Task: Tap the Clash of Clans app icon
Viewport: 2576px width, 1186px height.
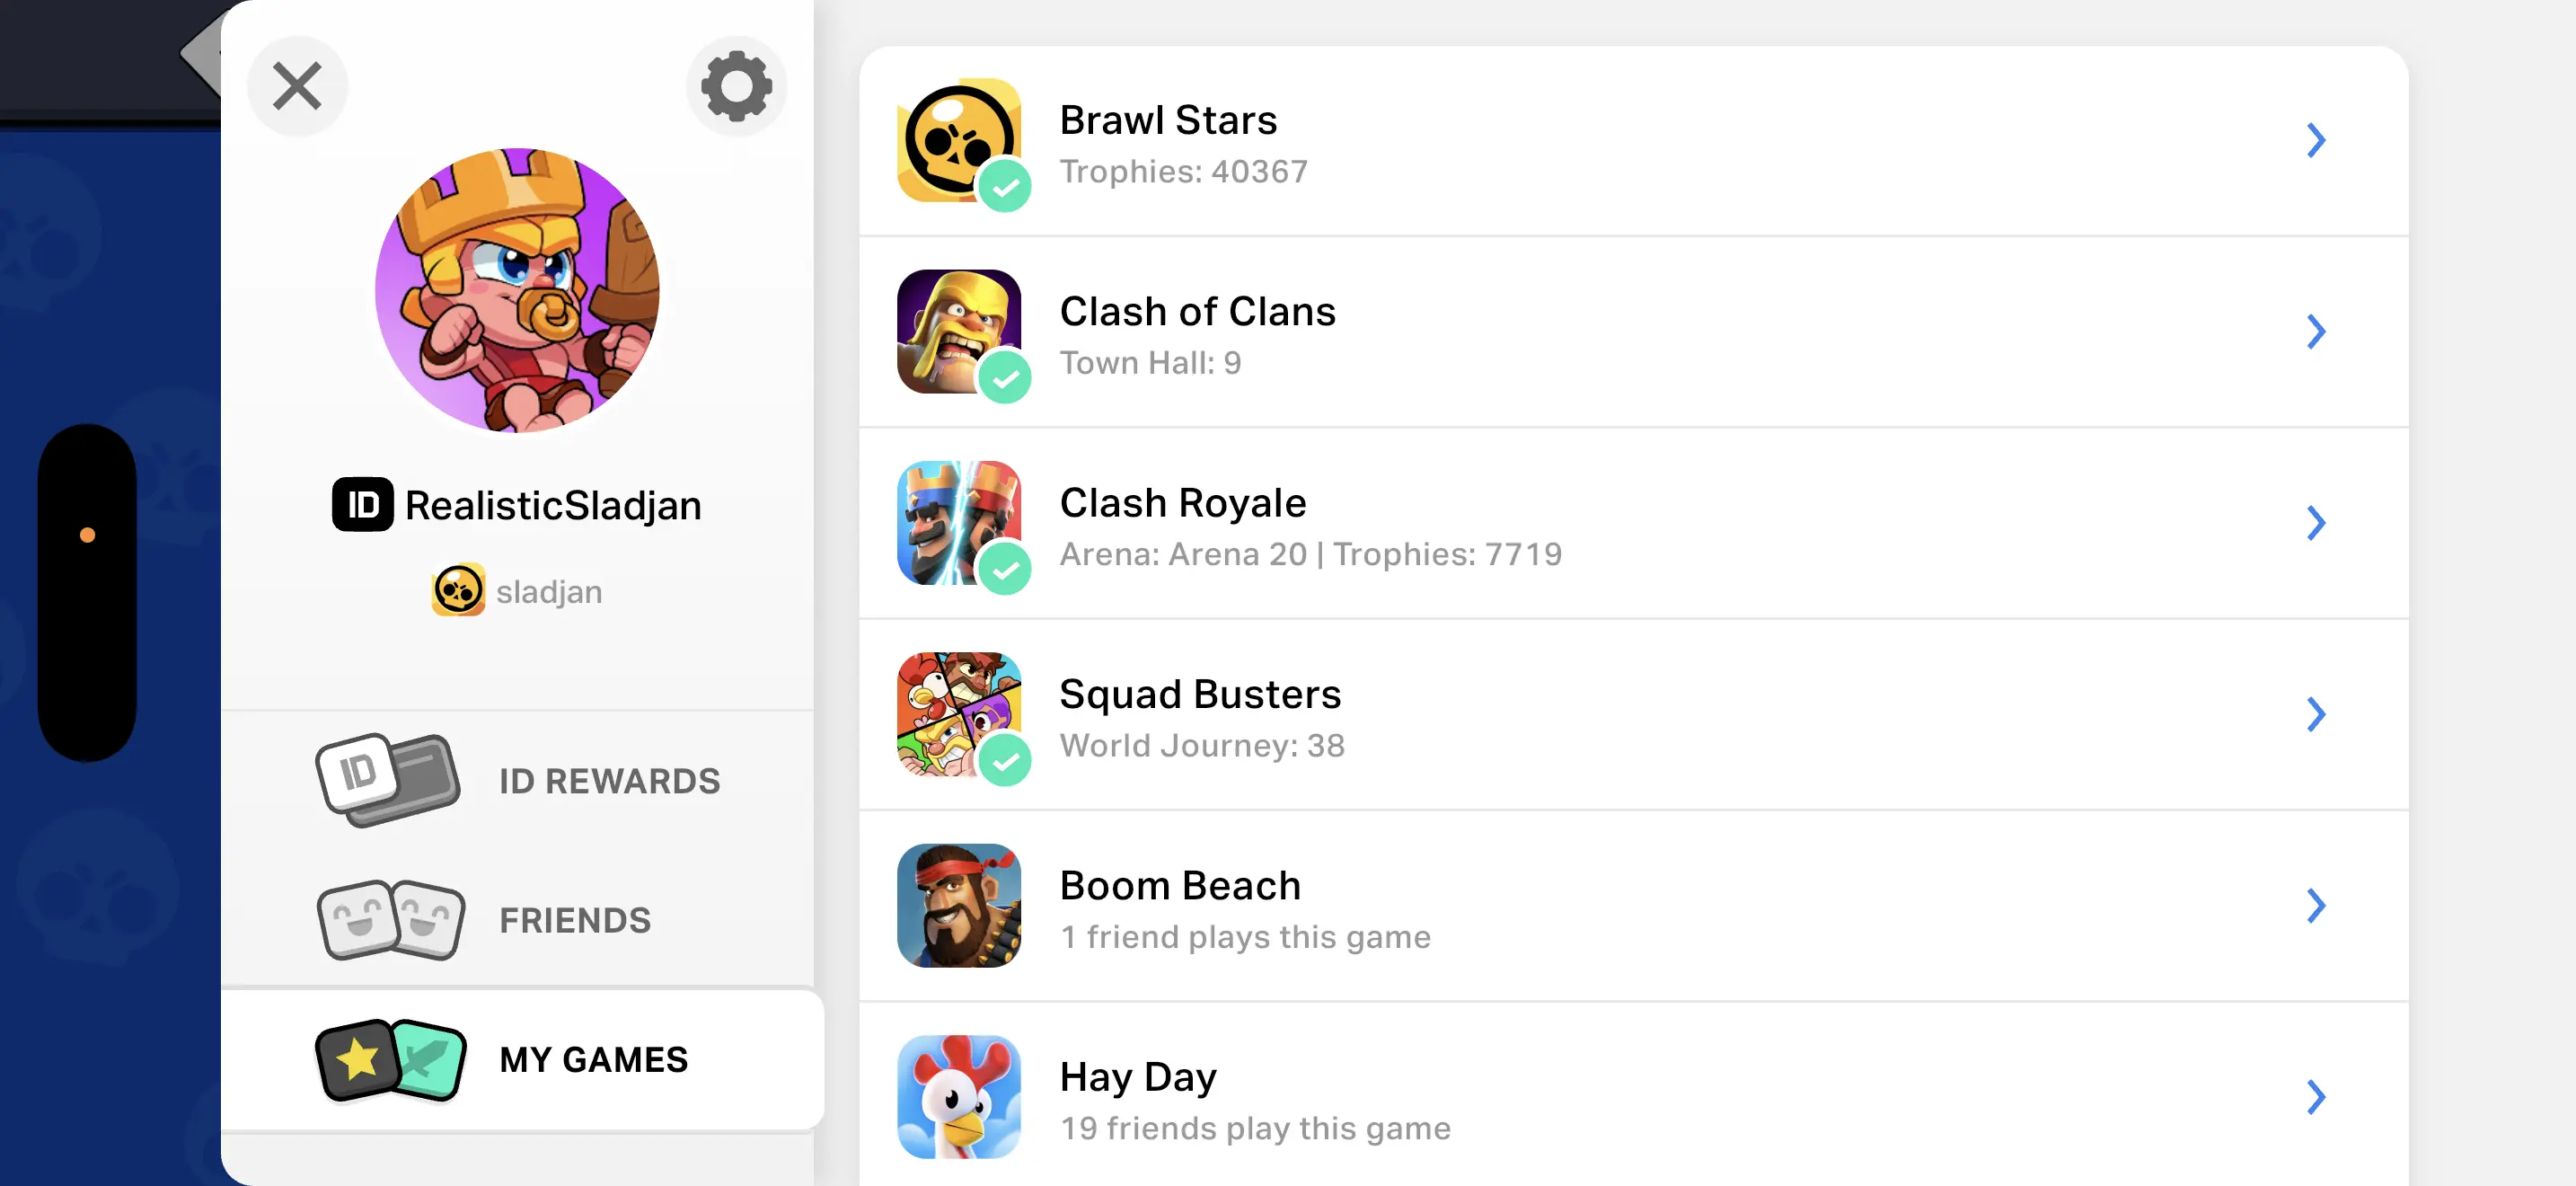Action: tap(958, 331)
